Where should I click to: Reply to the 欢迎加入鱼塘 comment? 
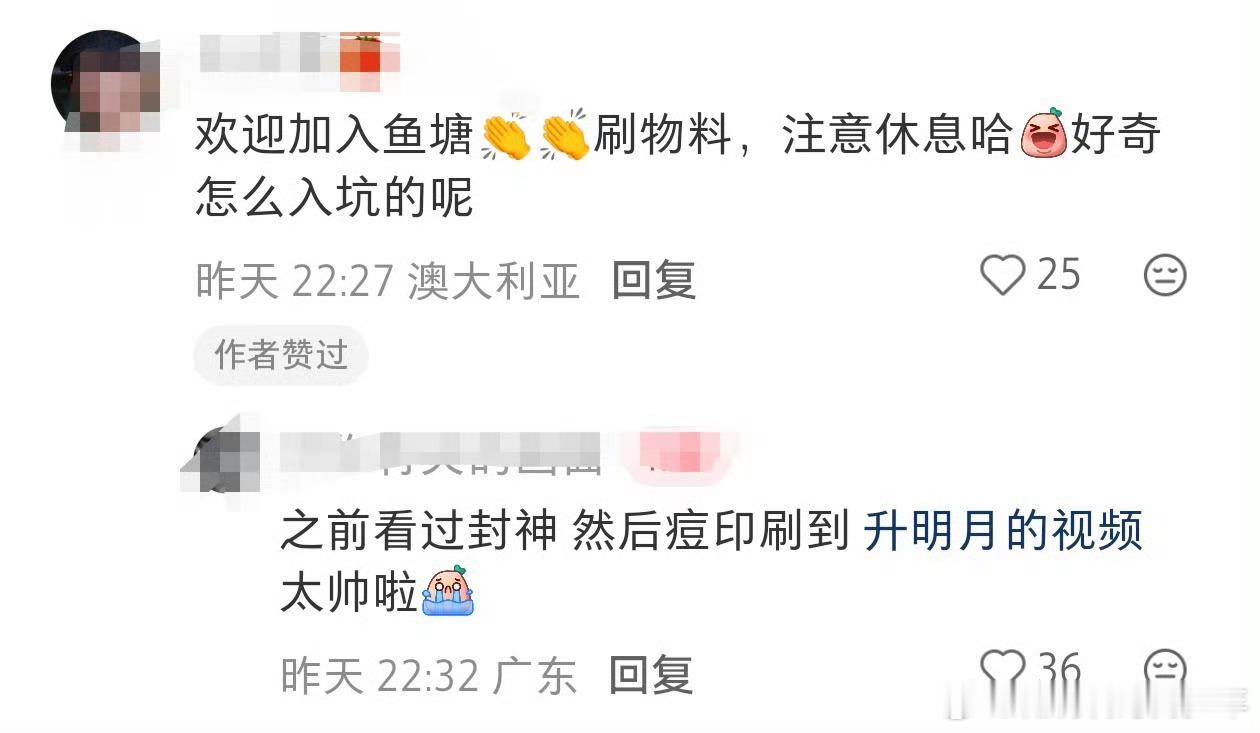(654, 281)
